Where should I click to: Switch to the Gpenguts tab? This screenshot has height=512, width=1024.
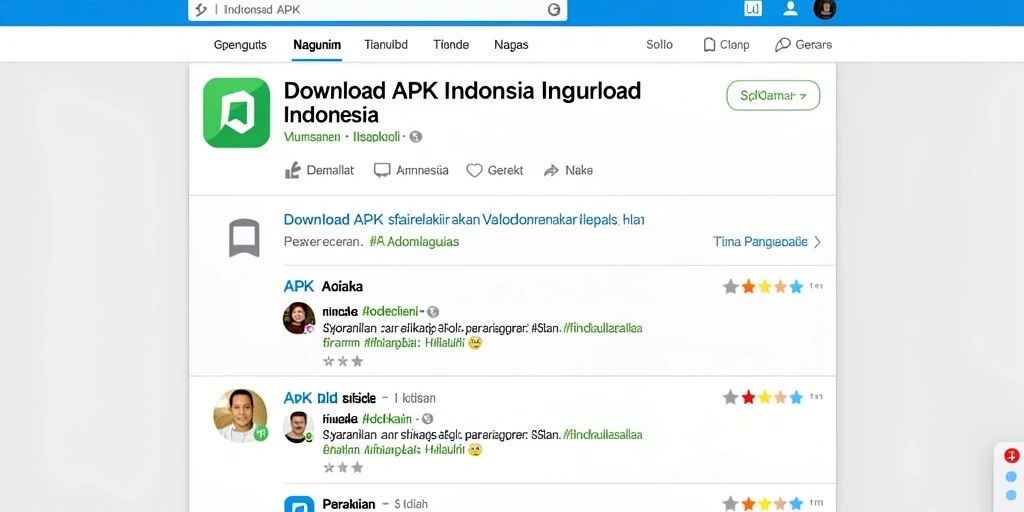click(x=240, y=45)
